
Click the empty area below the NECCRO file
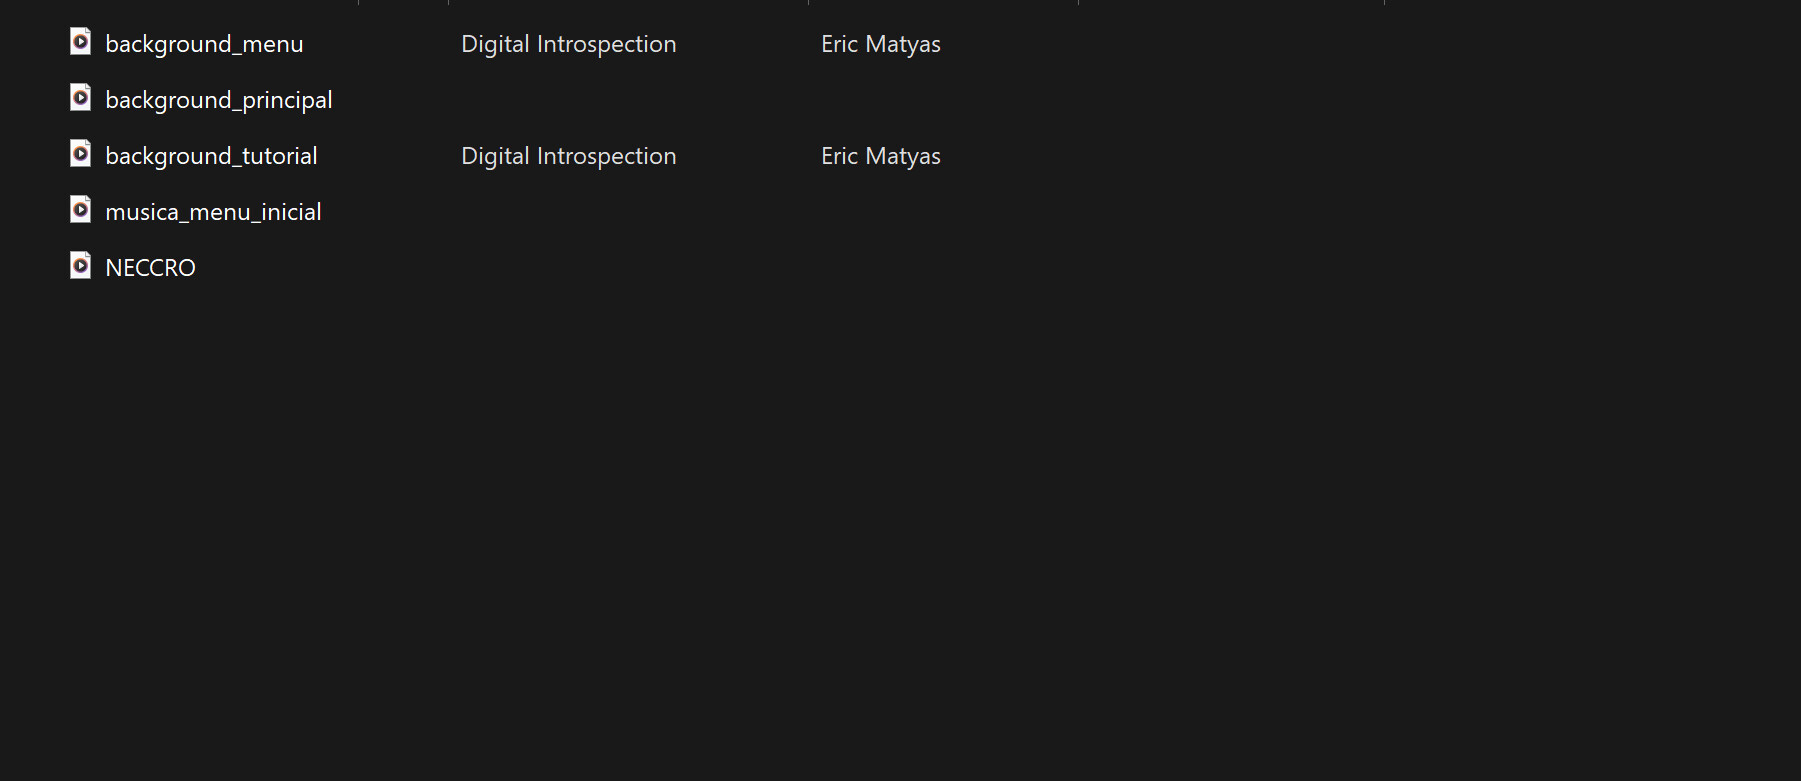pos(400,500)
